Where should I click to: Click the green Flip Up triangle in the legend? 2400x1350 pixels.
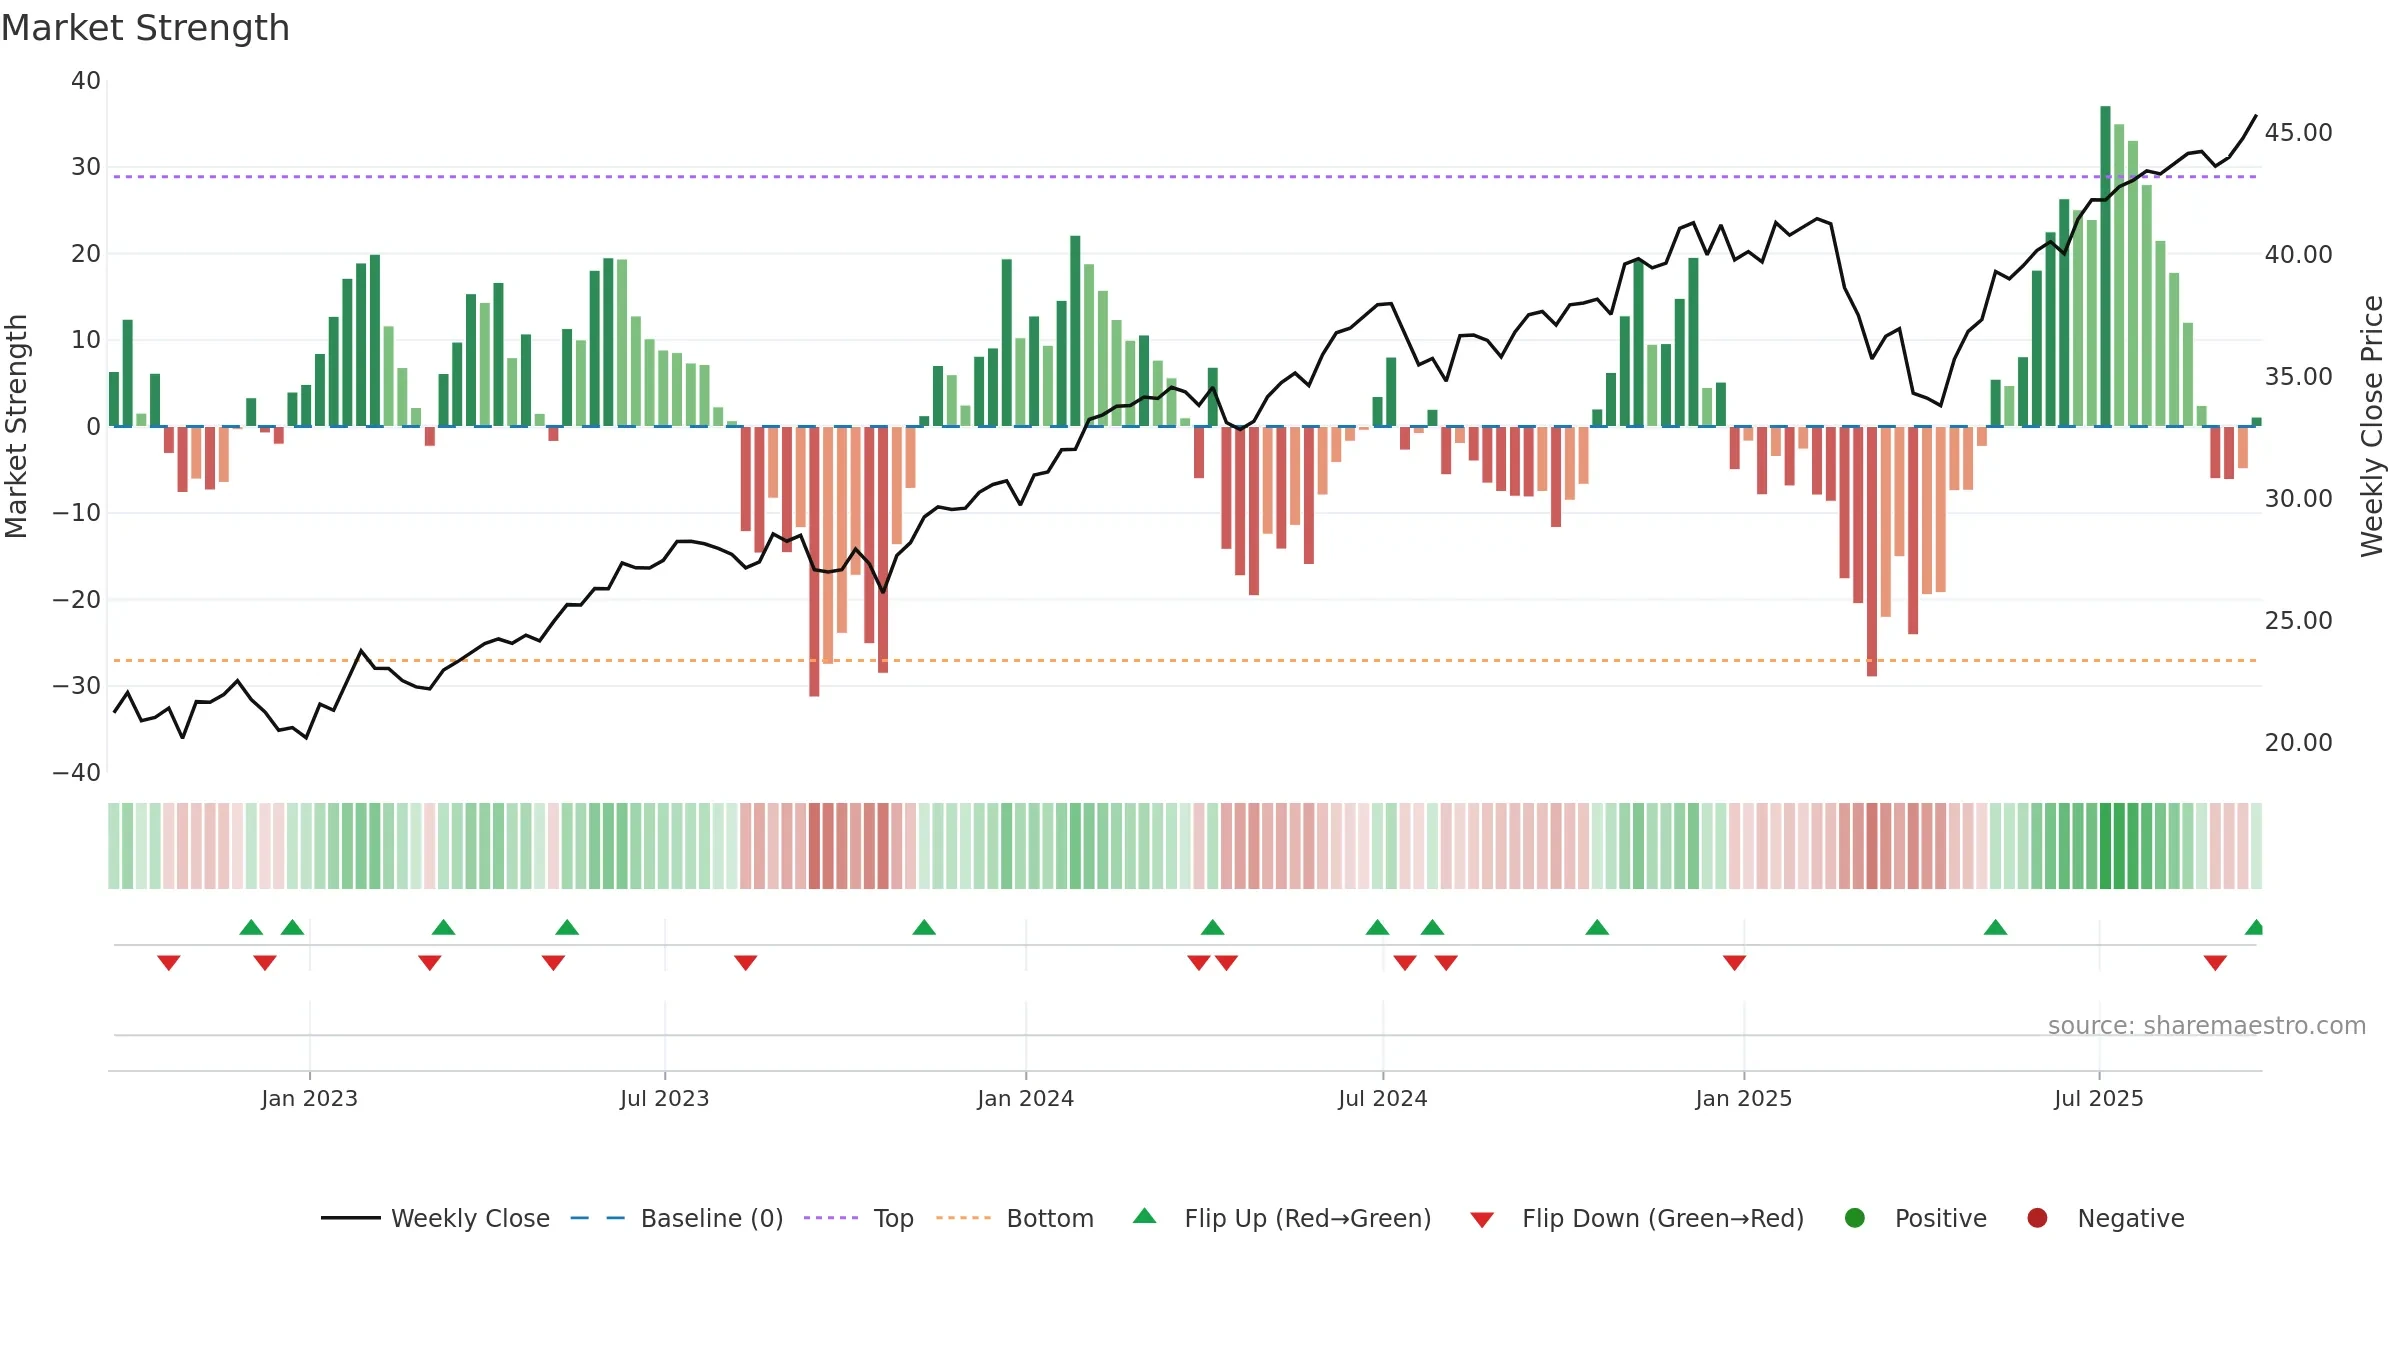click(1144, 1216)
